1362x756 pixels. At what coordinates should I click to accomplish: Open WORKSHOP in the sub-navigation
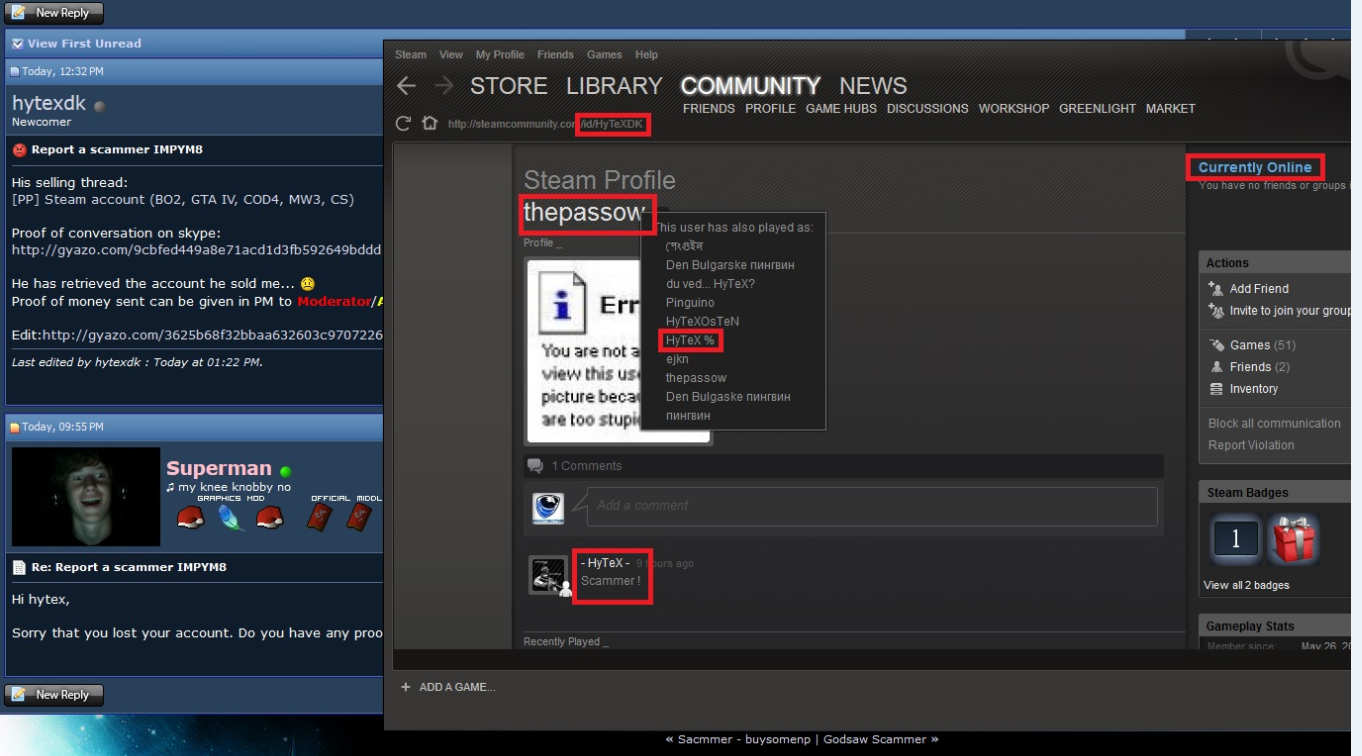tap(1014, 109)
